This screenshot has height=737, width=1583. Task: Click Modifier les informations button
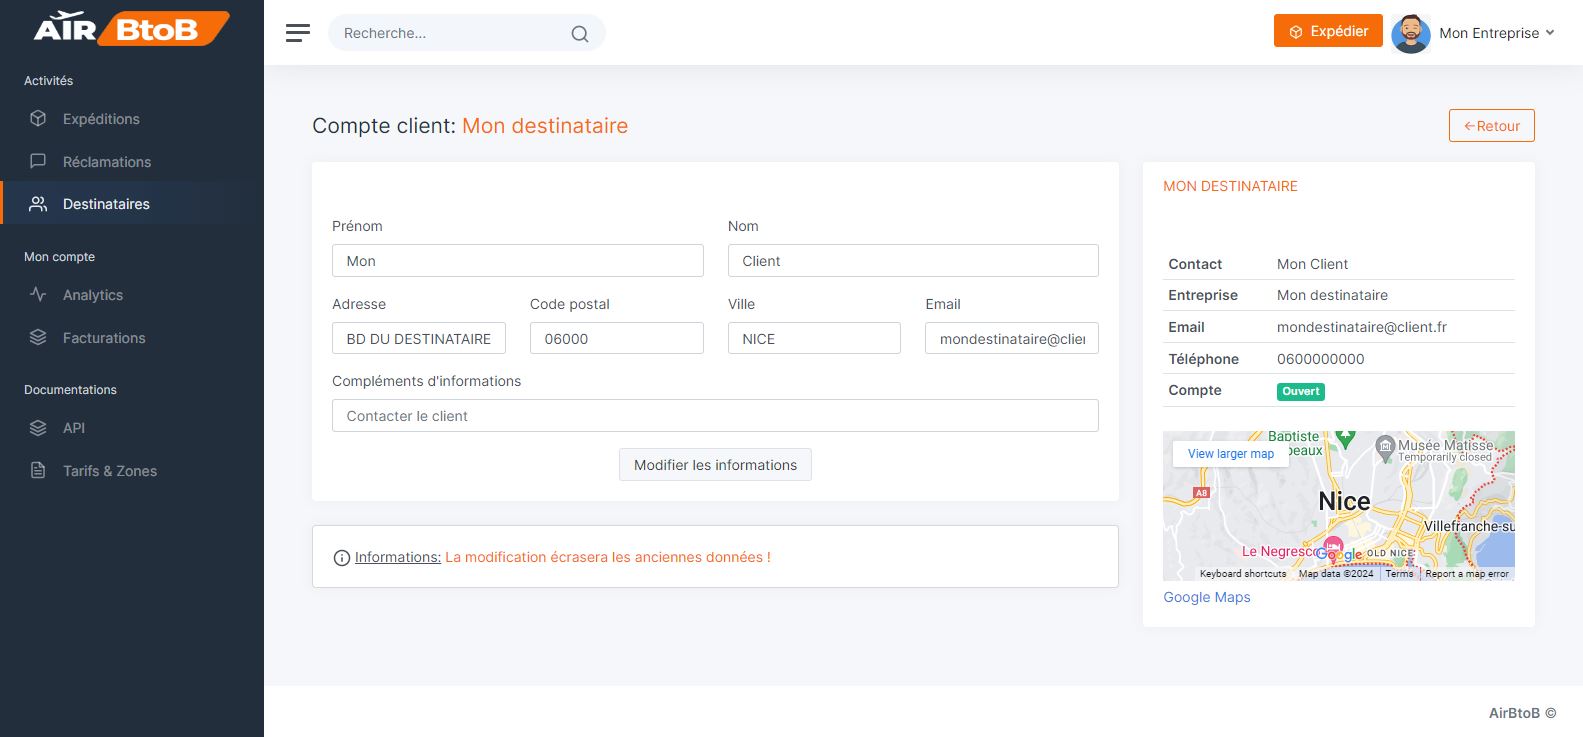(x=715, y=465)
